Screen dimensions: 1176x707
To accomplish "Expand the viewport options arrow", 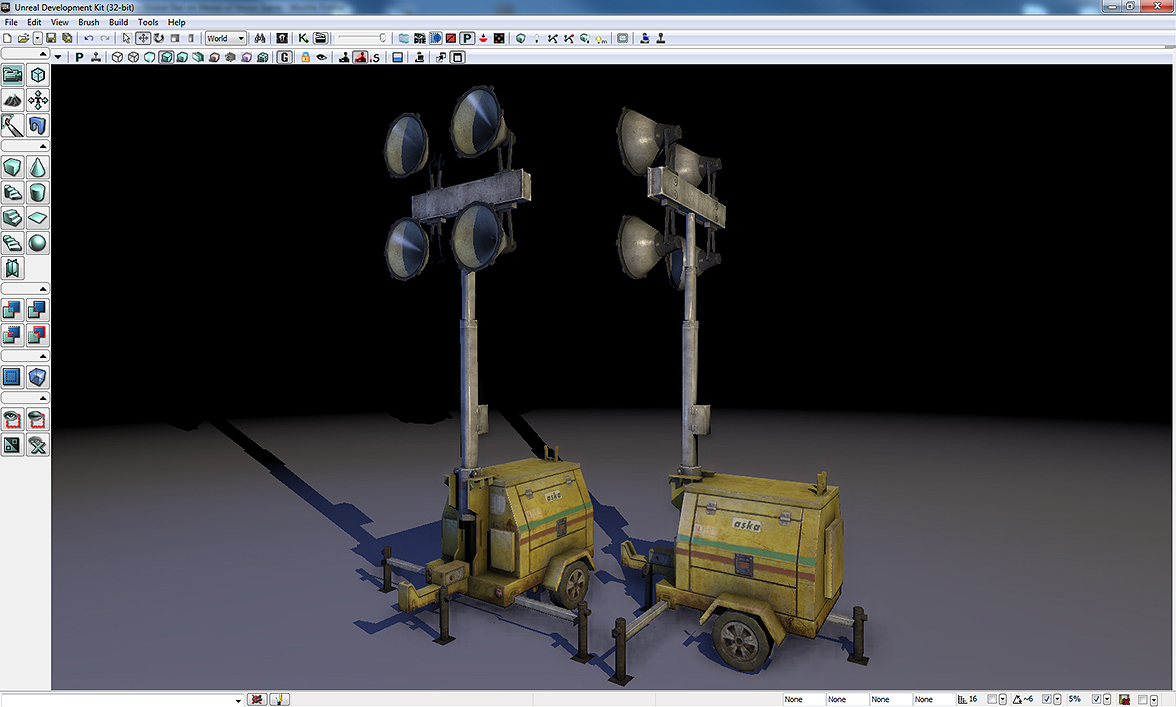I will point(58,57).
